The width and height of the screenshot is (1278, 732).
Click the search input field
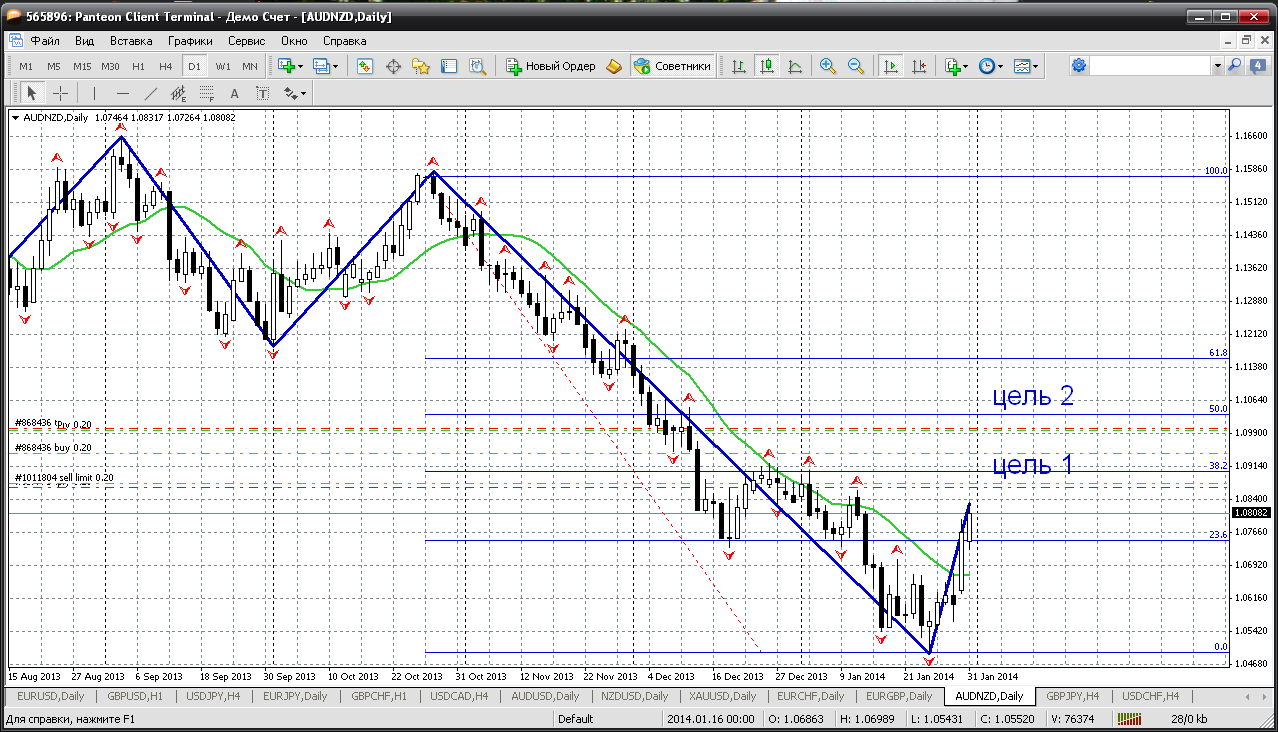tap(1150, 66)
